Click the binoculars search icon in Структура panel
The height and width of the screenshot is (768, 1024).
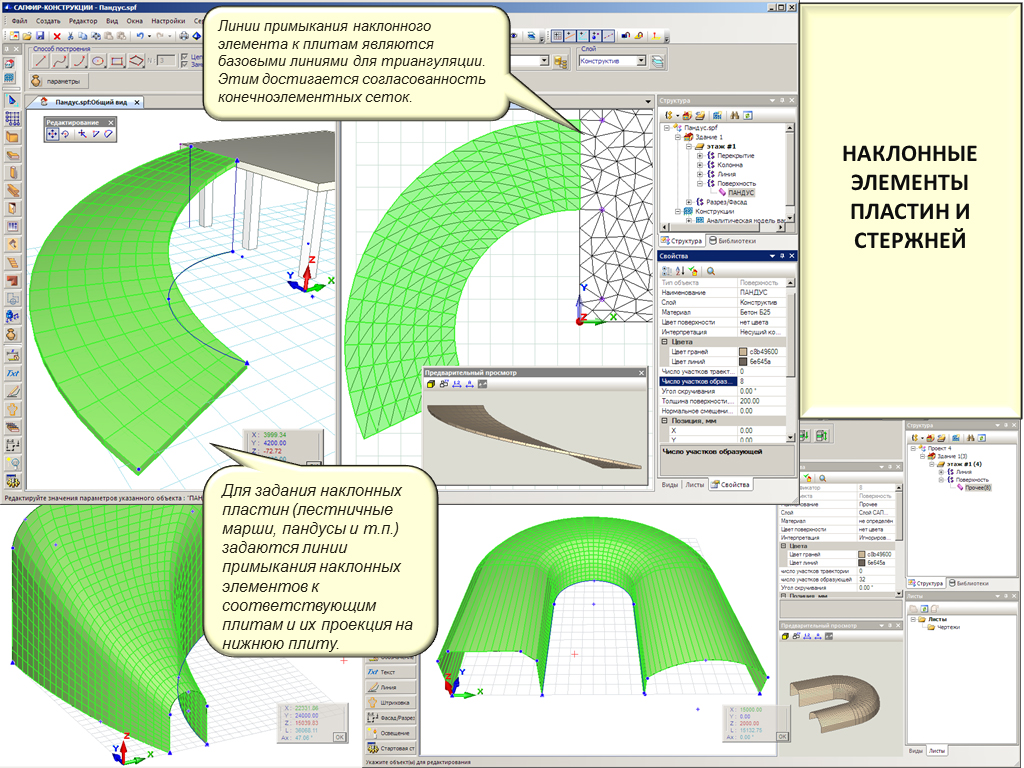click(x=733, y=115)
